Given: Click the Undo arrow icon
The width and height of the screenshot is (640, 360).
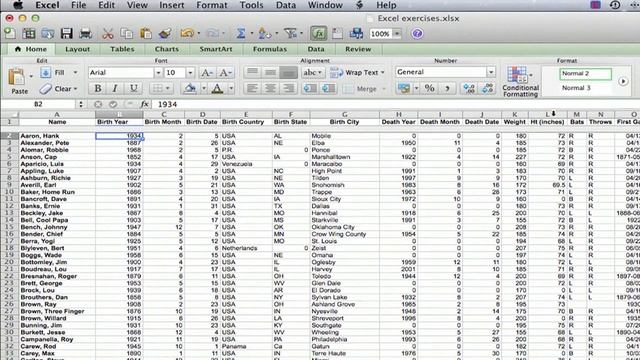Looking at the screenshot, I should (187, 33).
